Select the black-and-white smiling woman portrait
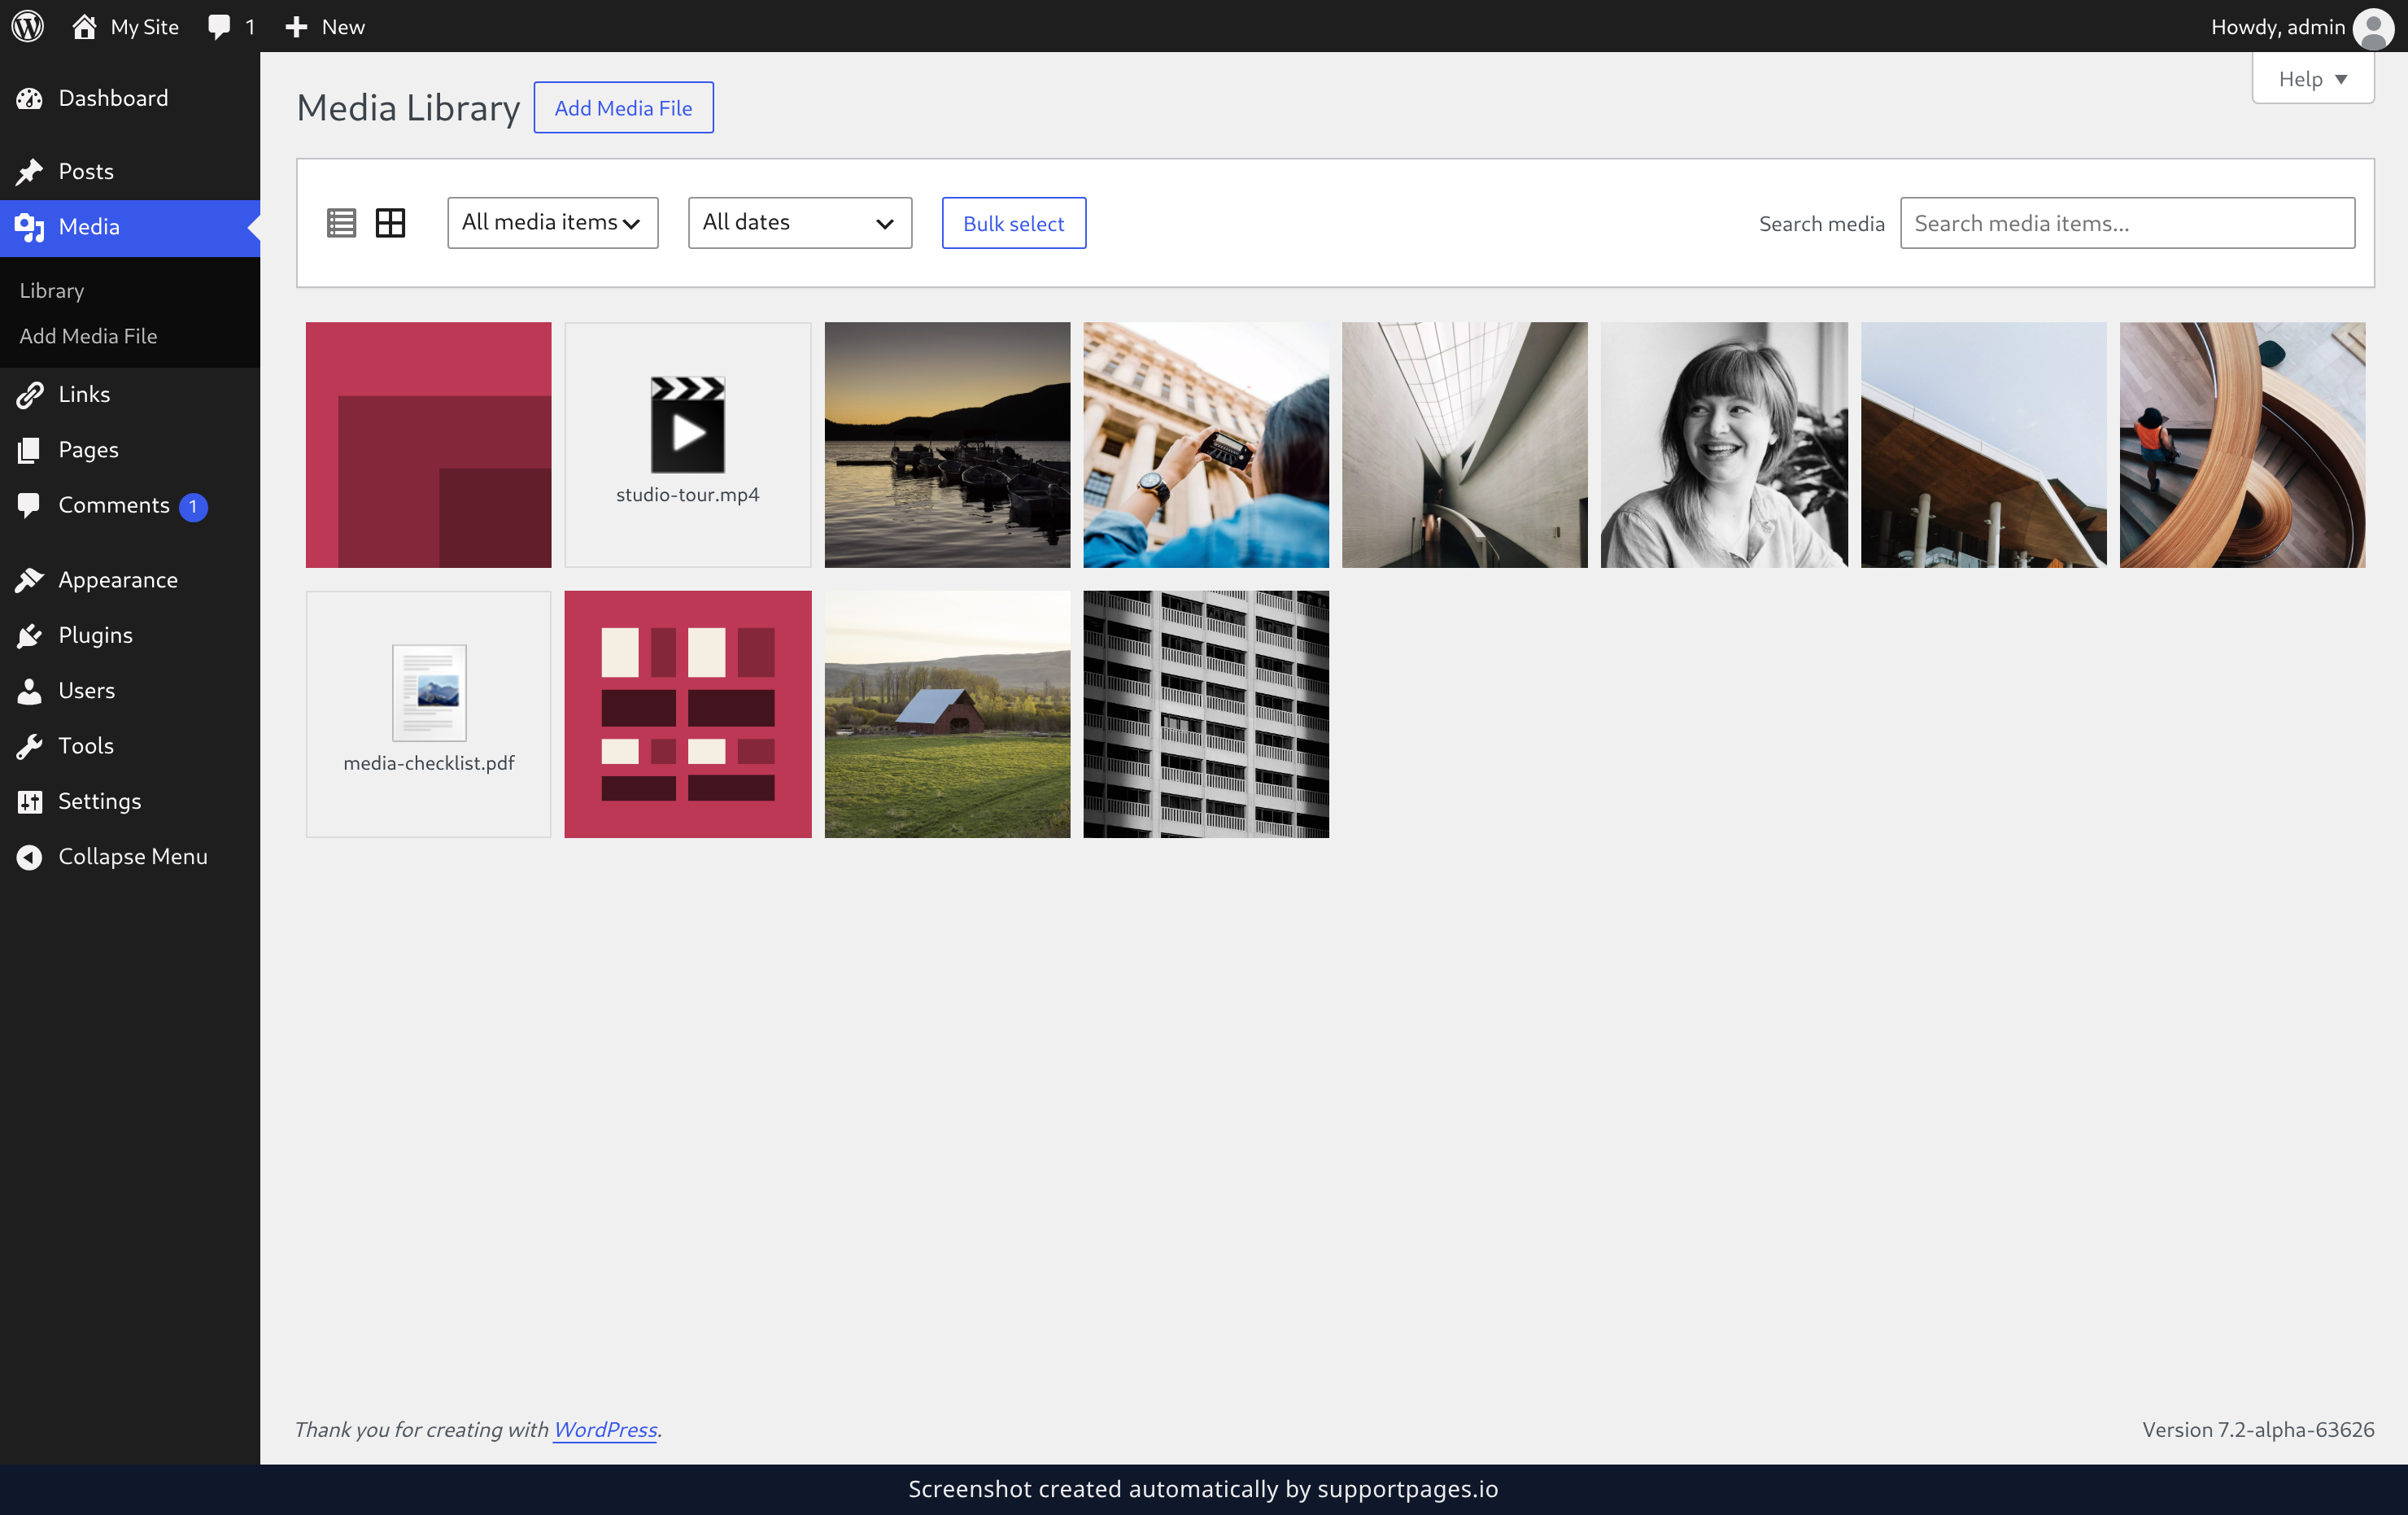2408x1515 pixels. click(1724, 445)
